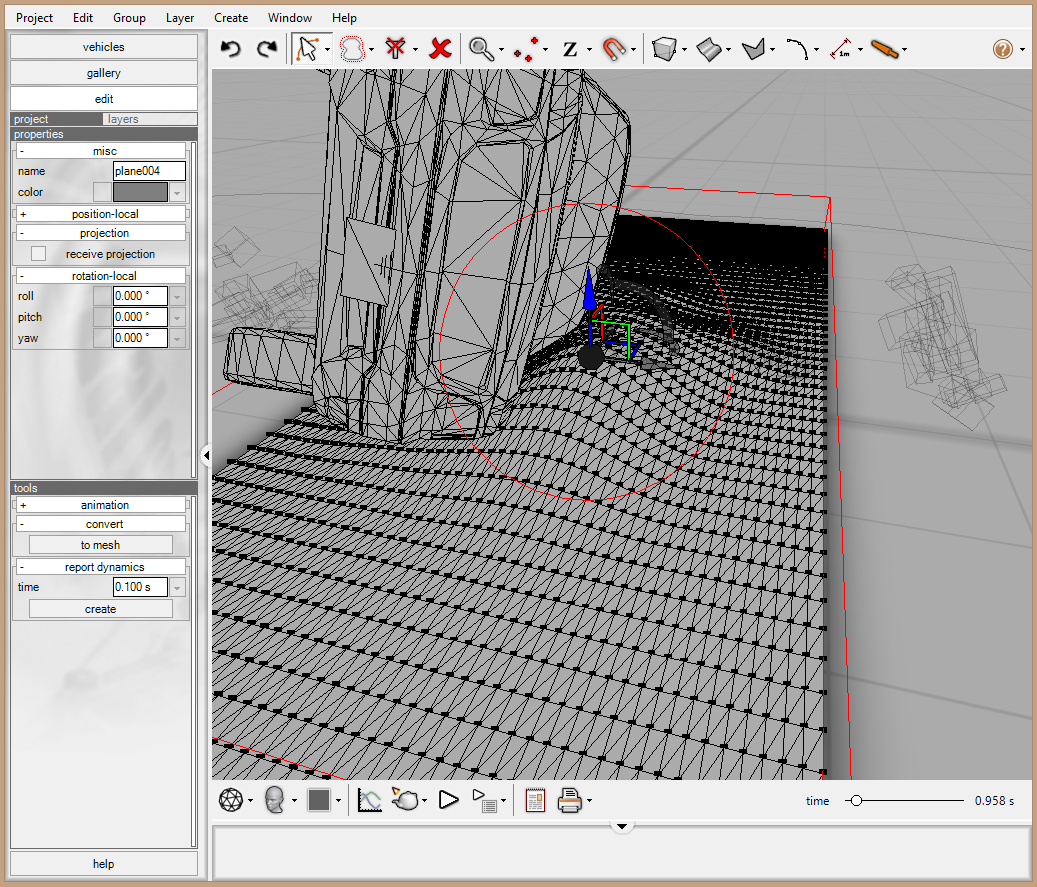Viewport: 1037px width, 887px height.
Task: Choose the lasso selection tool
Action: click(x=352, y=49)
